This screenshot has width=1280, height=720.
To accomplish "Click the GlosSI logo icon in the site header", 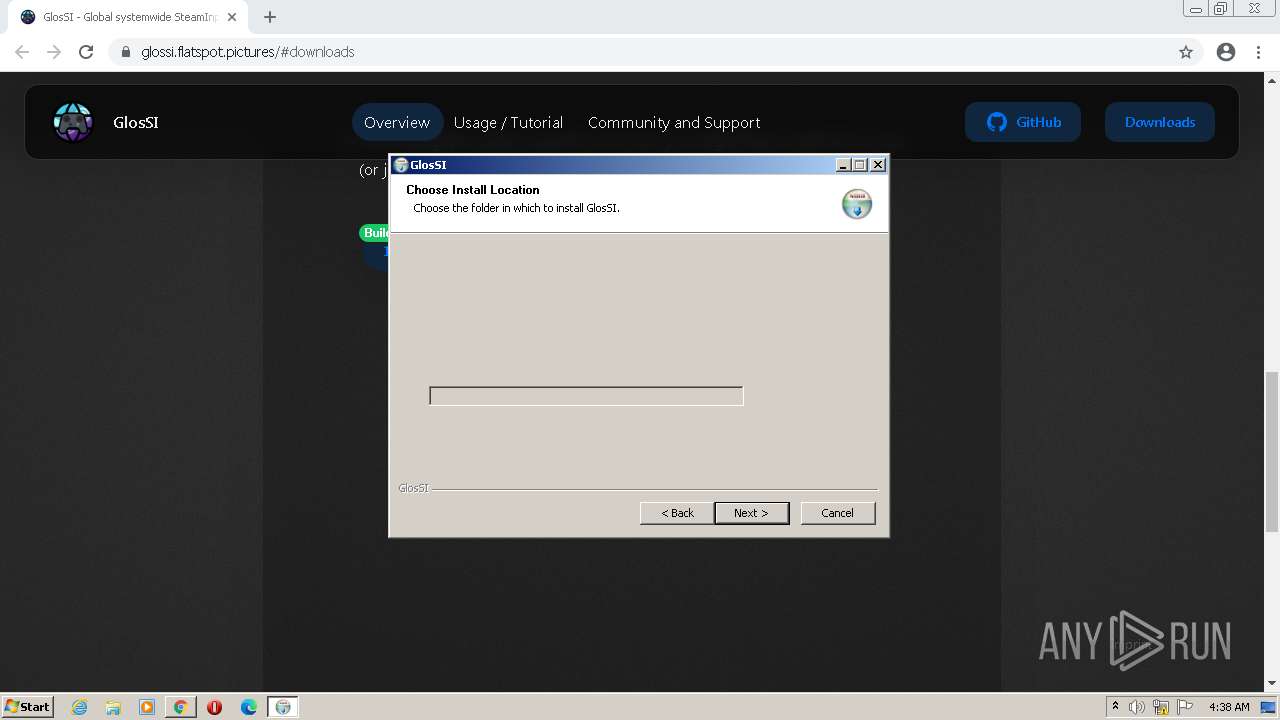I will (x=73, y=122).
